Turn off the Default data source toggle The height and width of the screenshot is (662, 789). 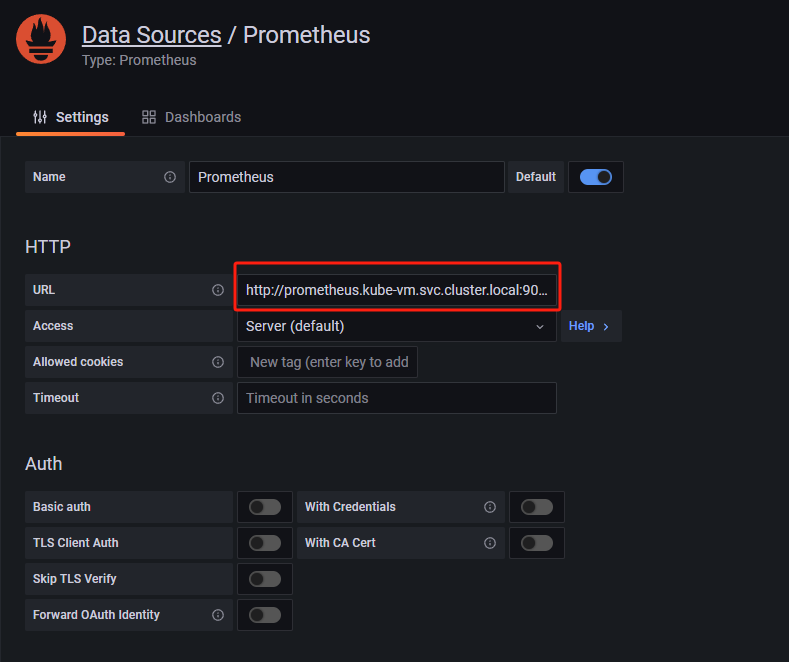tap(596, 177)
